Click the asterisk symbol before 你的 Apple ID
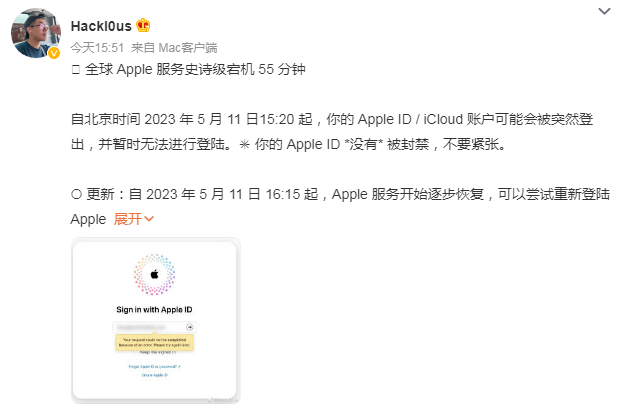This screenshot has height=404, width=631. [x=244, y=144]
